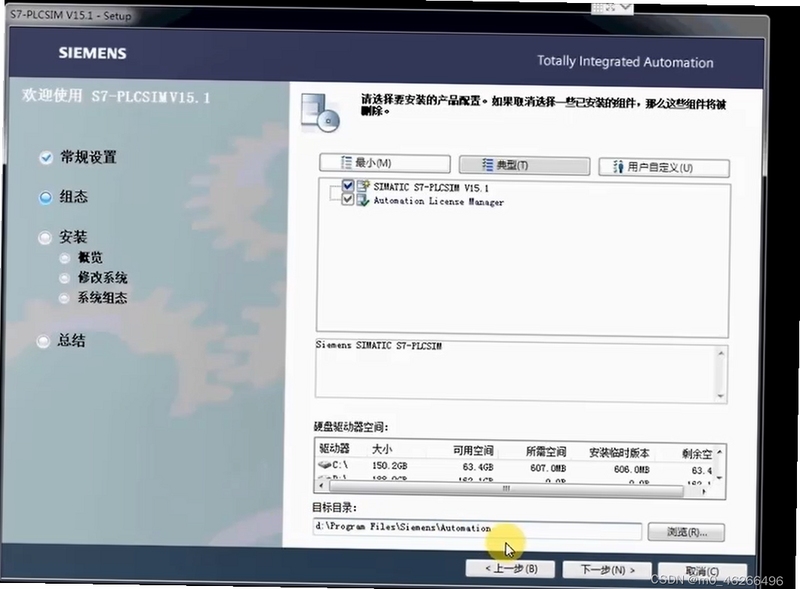Click the 大小 column header
Viewport: 800px width, 589px height.
(382, 449)
